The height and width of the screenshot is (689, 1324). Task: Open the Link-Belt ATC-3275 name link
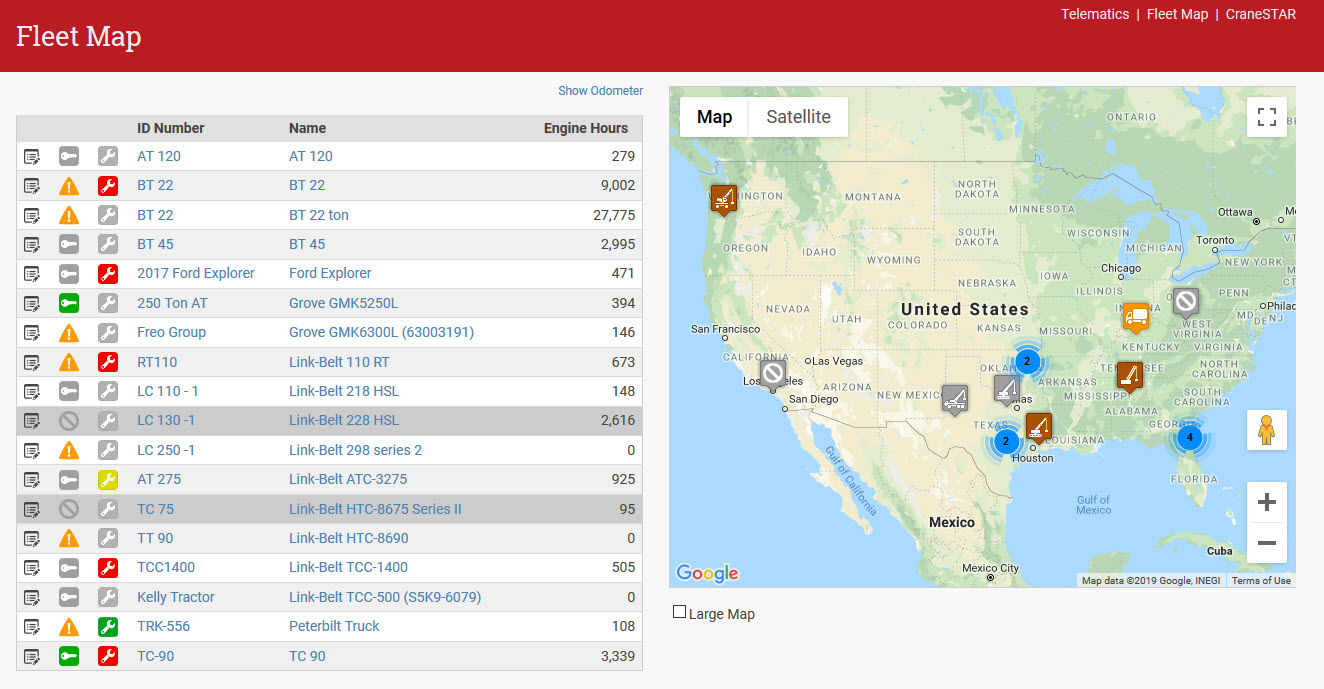pyautogui.click(x=349, y=479)
